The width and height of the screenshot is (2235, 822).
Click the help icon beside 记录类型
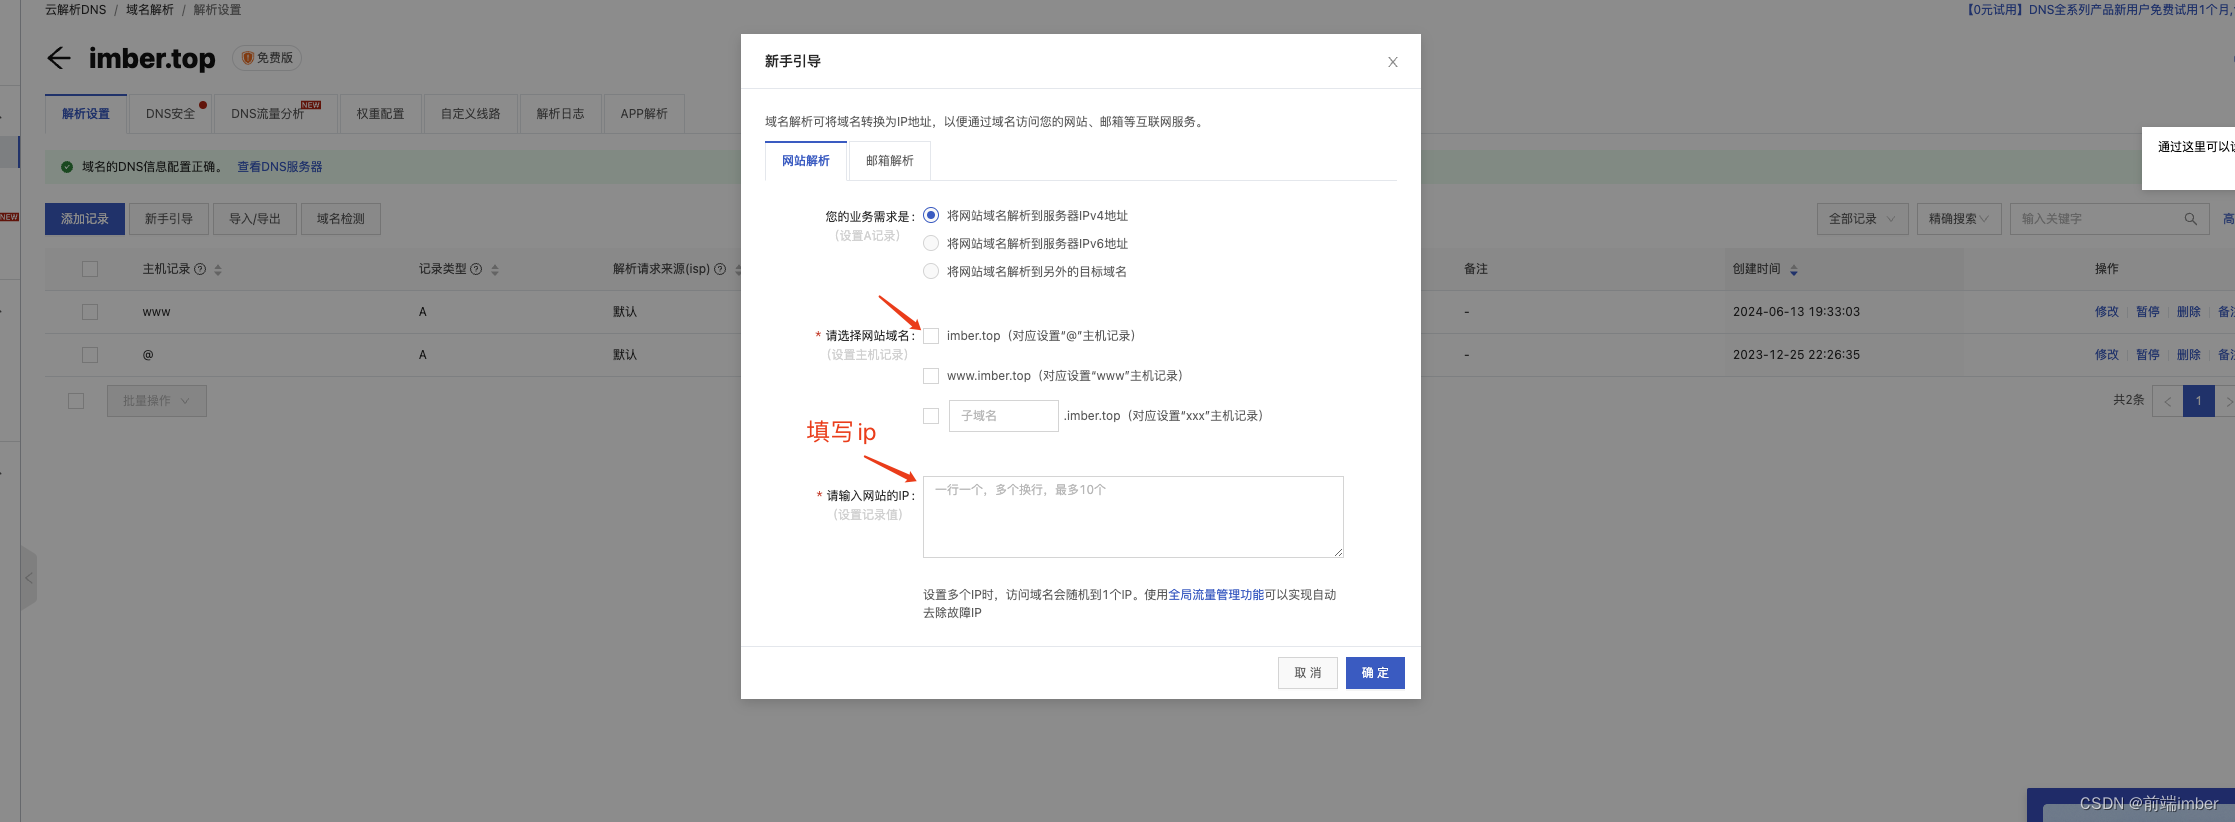click(x=476, y=269)
